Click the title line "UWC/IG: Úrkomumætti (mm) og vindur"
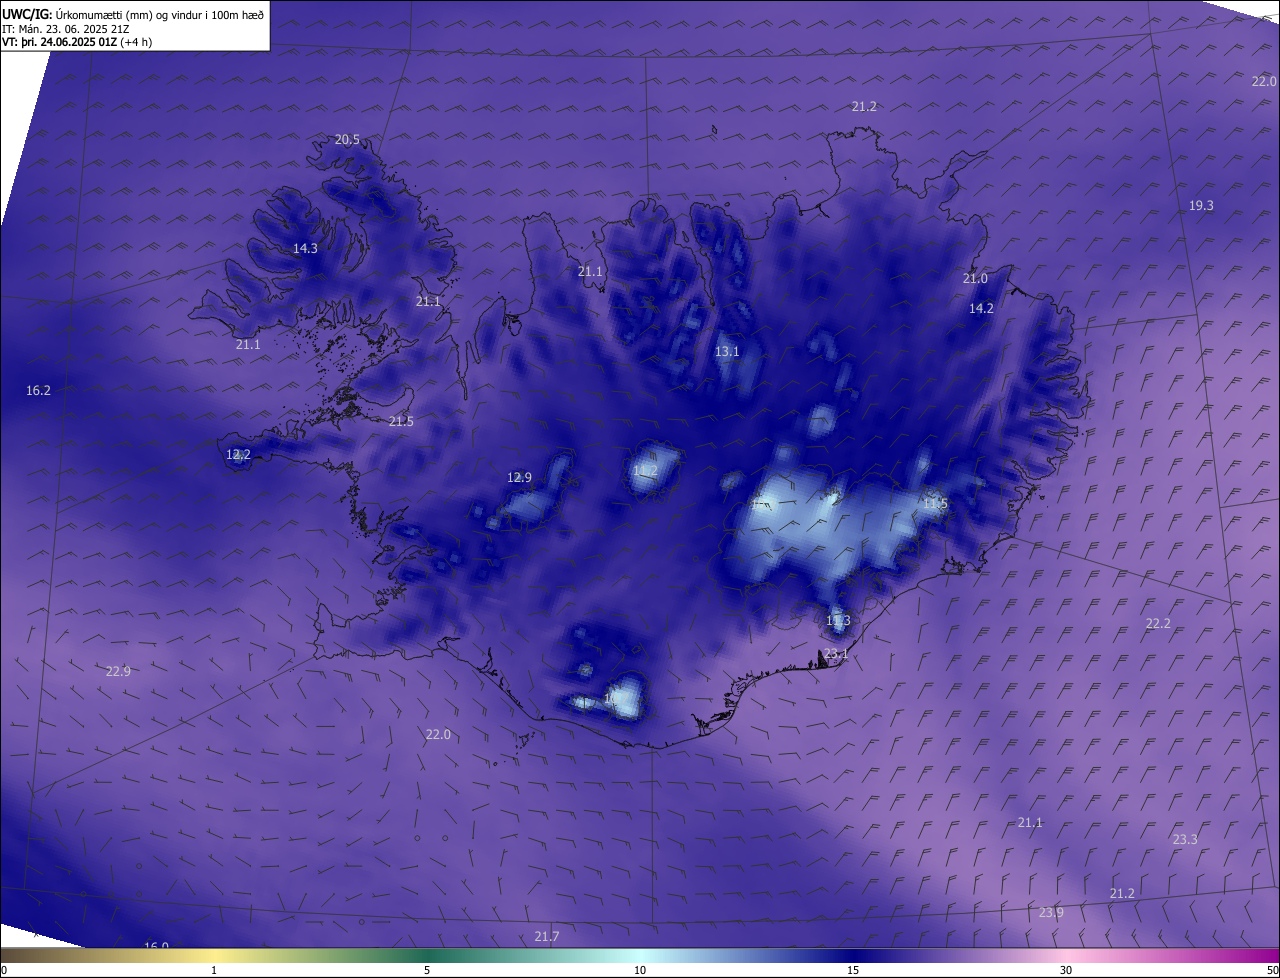1280x978 pixels. click(133, 14)
